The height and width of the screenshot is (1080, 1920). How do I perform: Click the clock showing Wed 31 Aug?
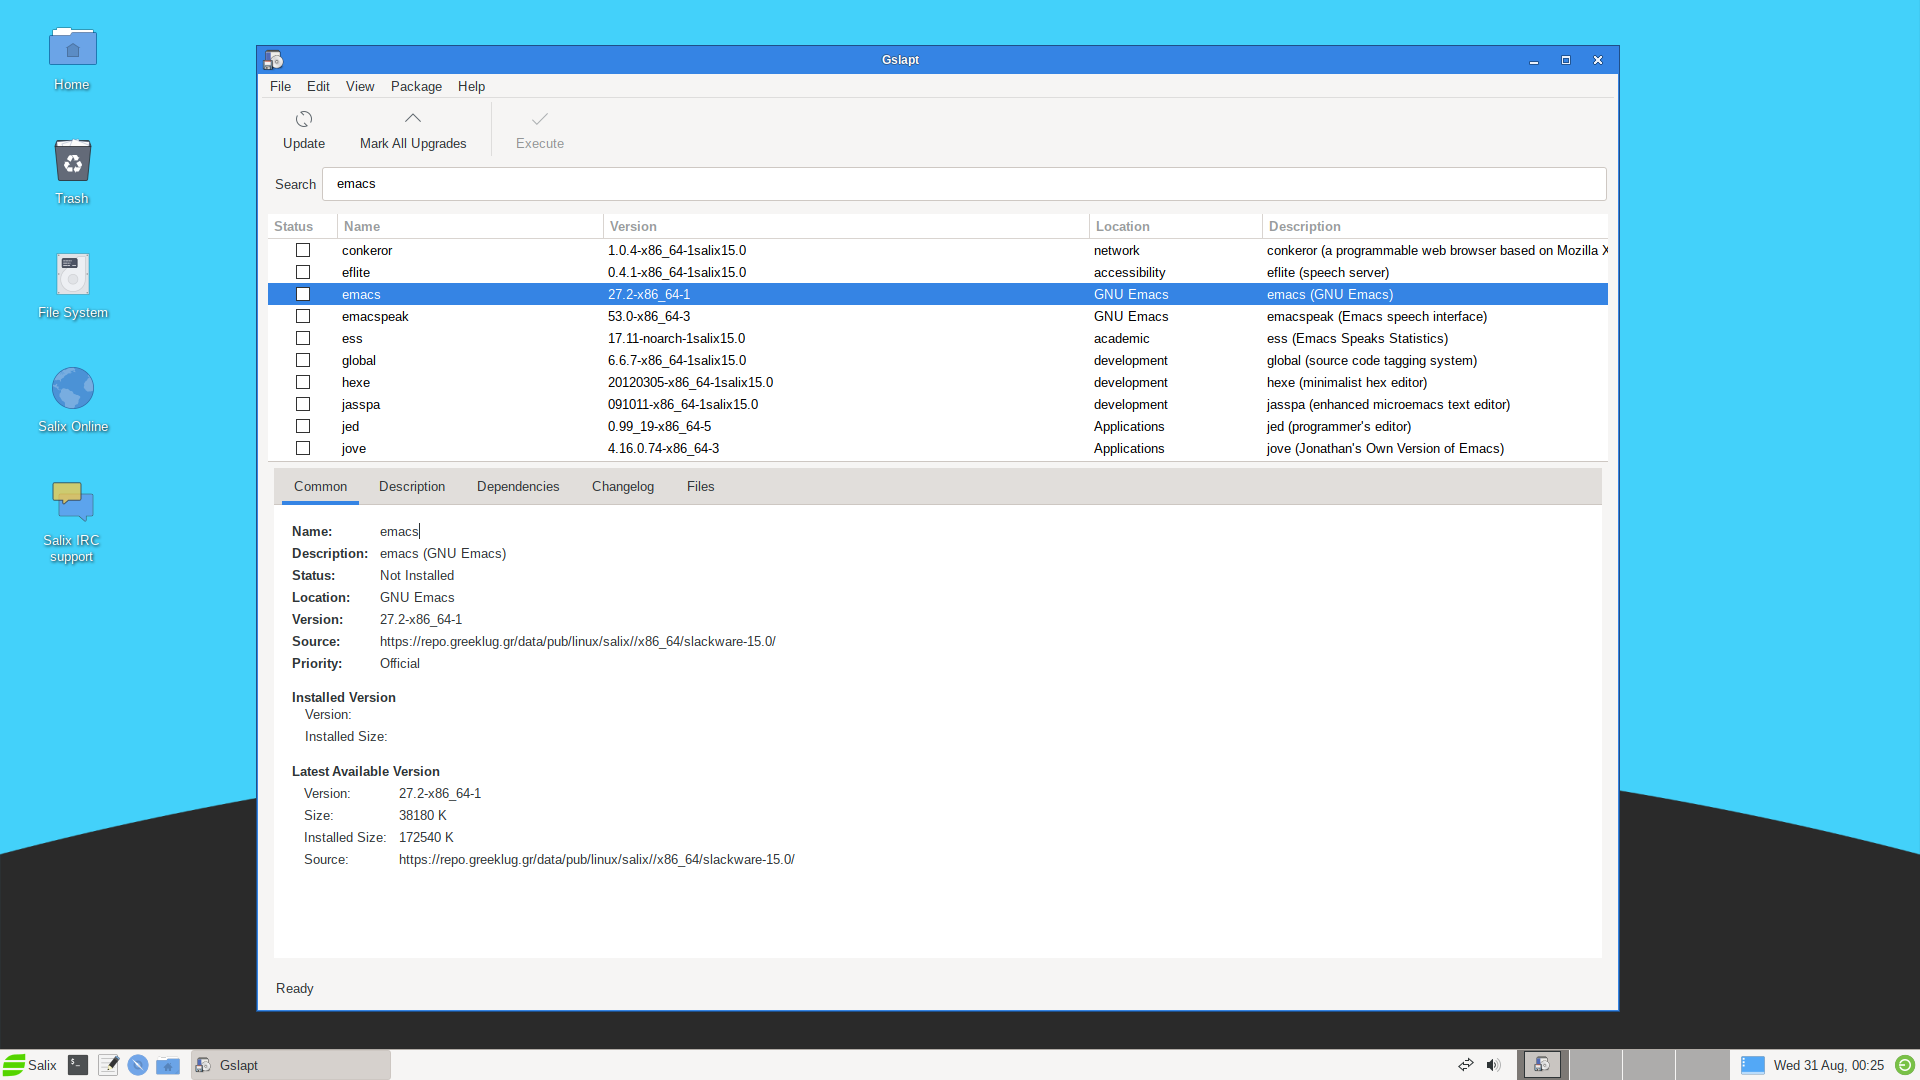[1828, 1066]
